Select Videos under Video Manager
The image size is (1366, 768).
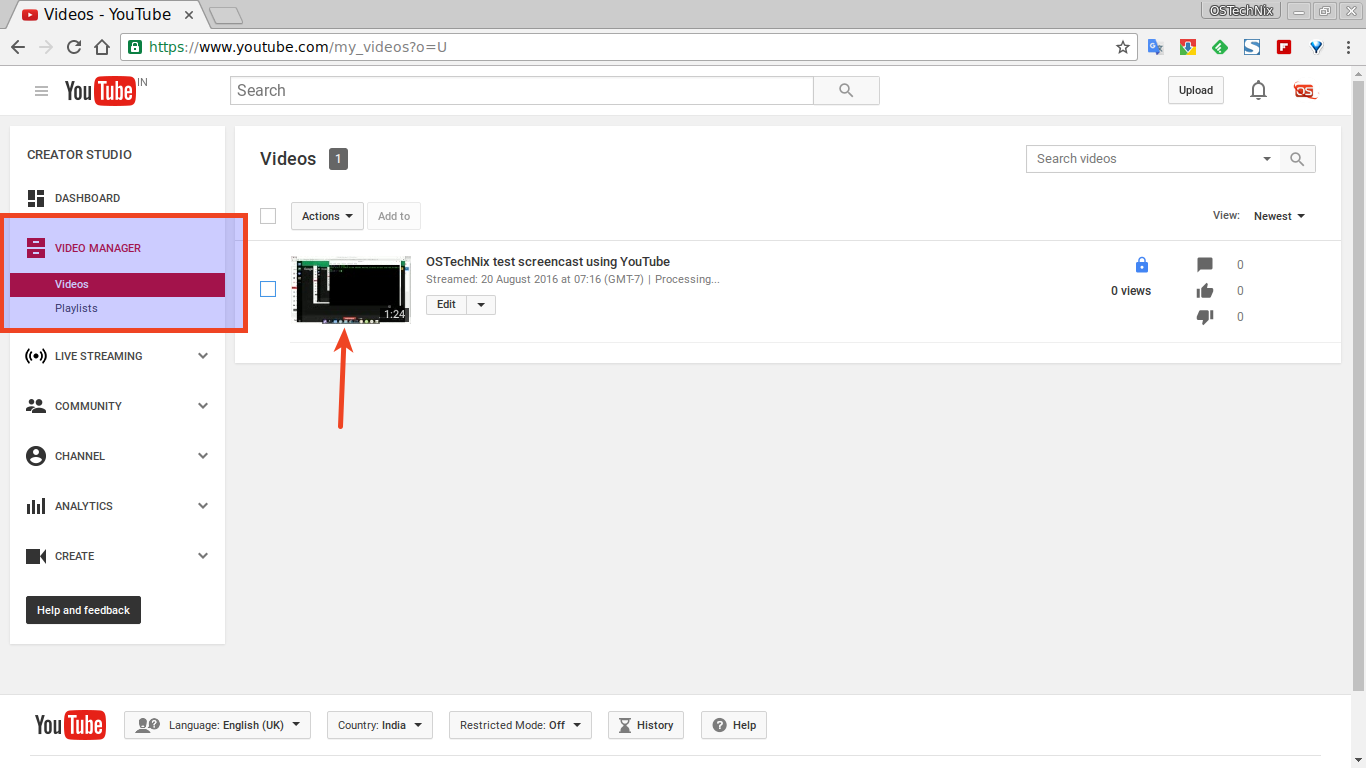click(x=118, y=285)
